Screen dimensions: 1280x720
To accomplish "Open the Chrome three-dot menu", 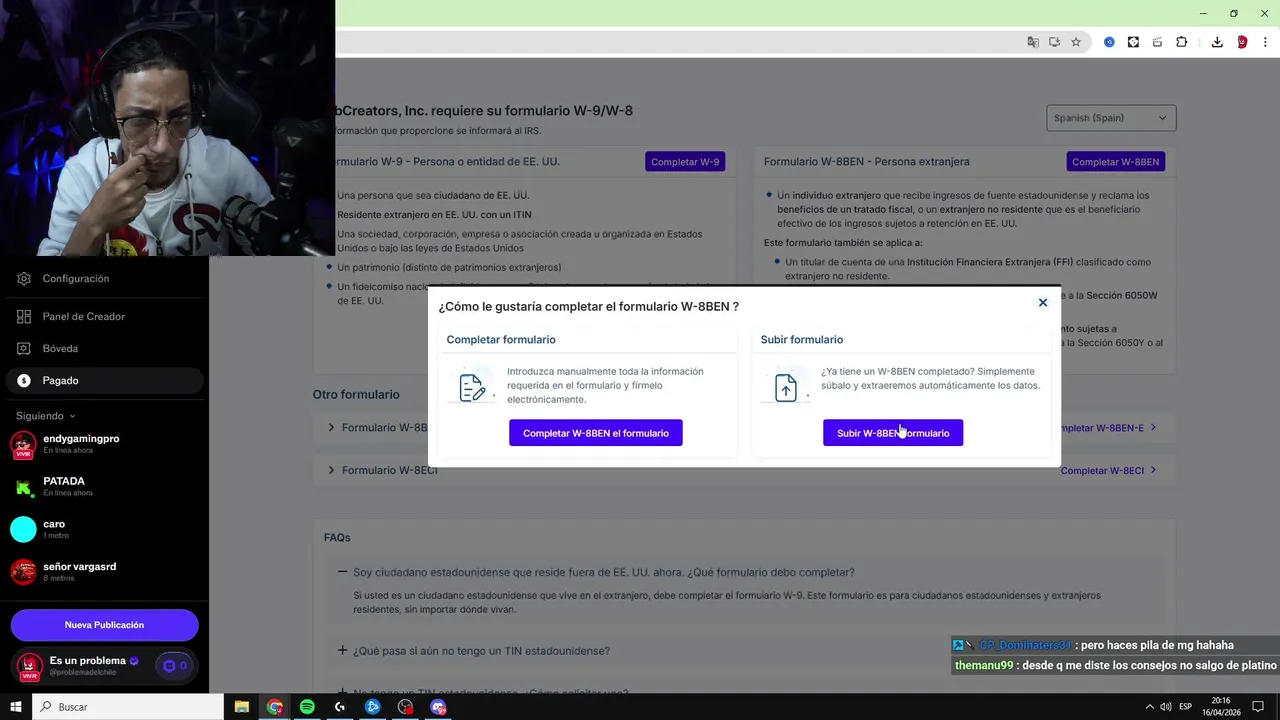I will pos(1265,42).
